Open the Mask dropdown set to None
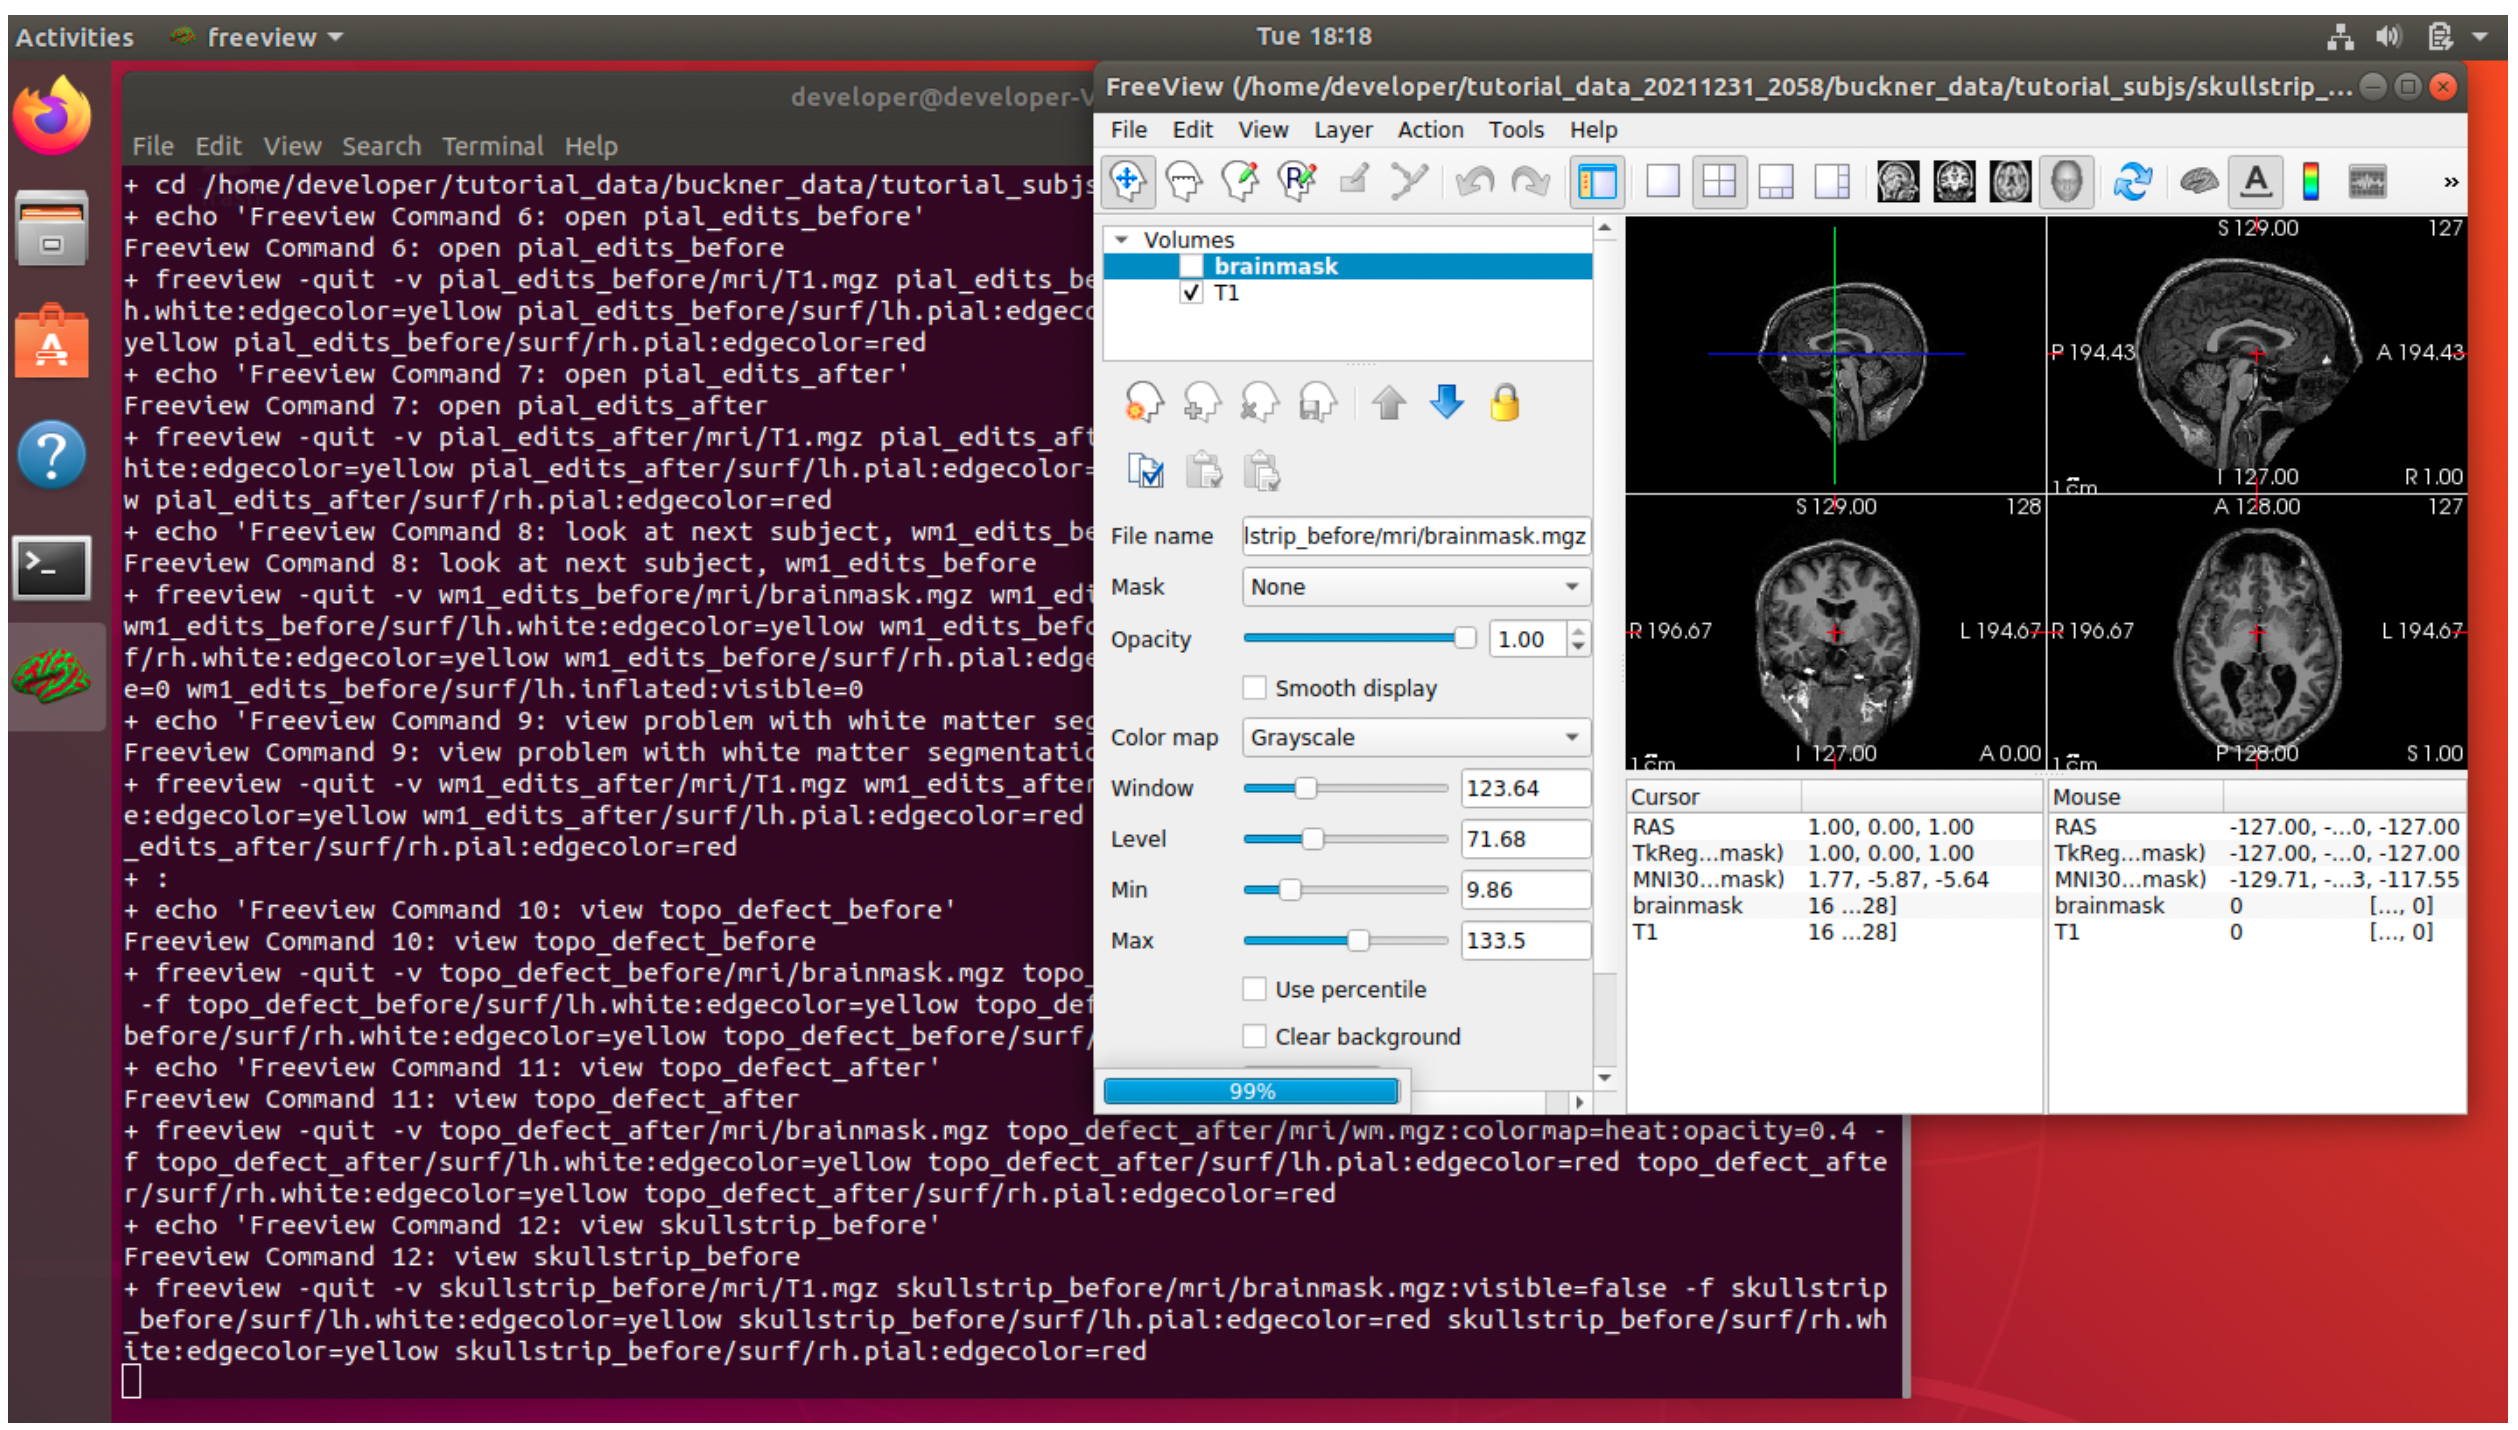The width and height of the screenshot is (2518, 1430). (x=1415, y=587)
